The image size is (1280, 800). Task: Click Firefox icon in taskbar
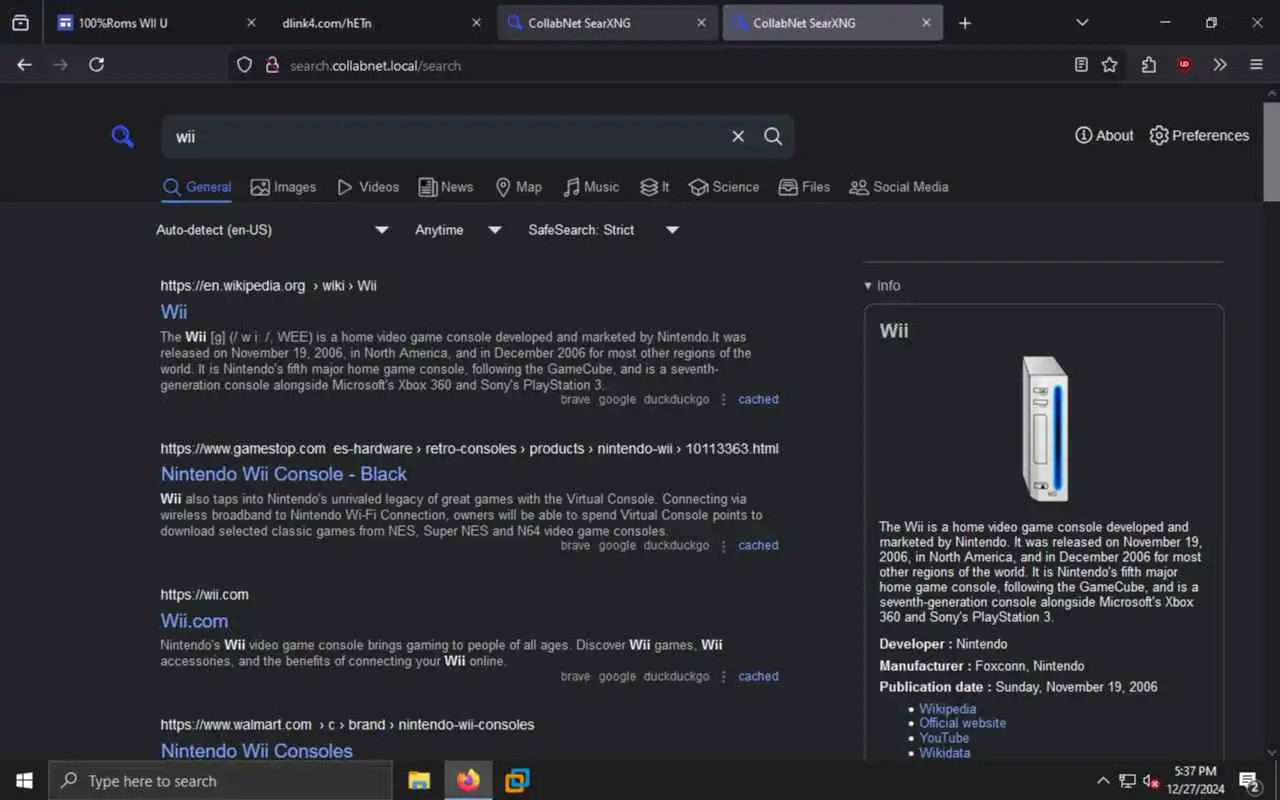[x=468, y=781]
